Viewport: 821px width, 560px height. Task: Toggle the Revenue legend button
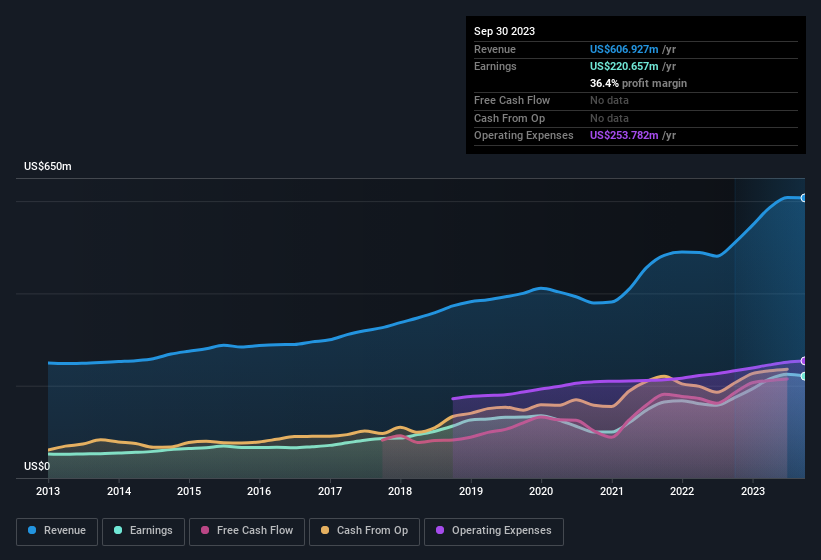pos(57,531)
